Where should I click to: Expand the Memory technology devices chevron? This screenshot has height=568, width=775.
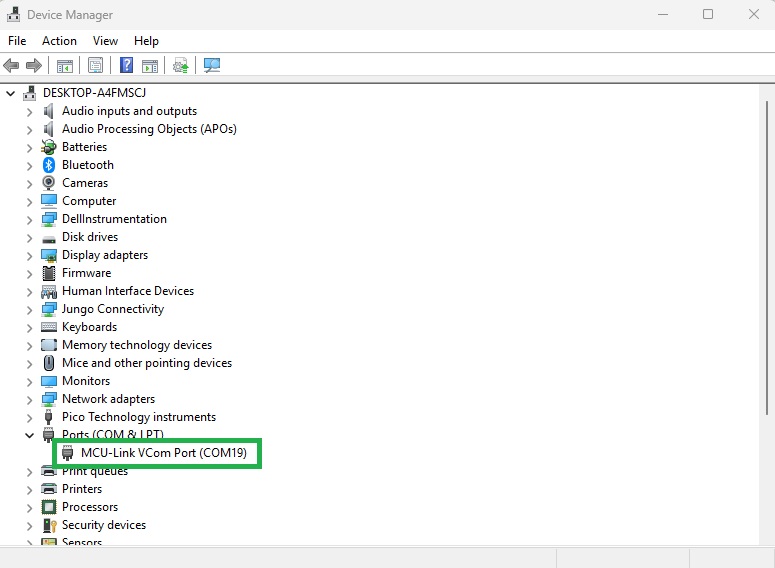[x=29, y=346]
